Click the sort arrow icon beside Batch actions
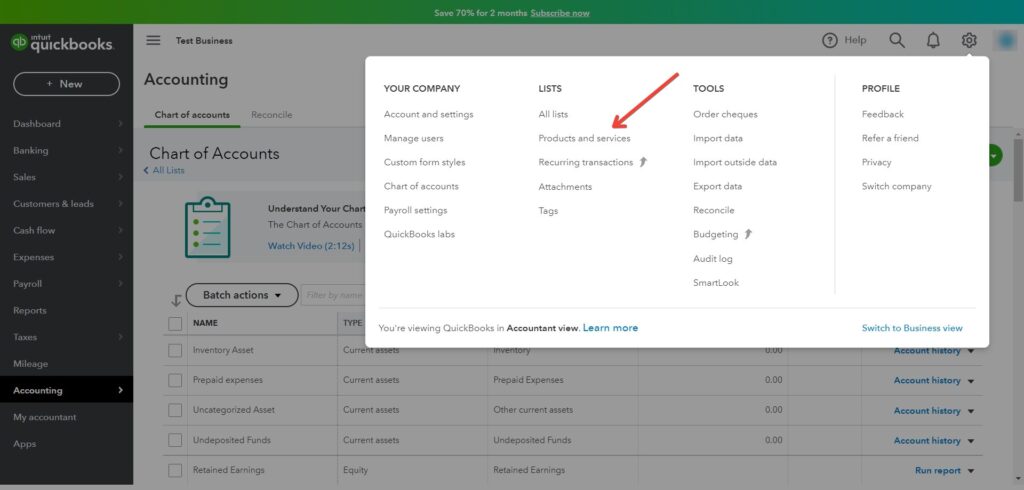 [176, 301]
